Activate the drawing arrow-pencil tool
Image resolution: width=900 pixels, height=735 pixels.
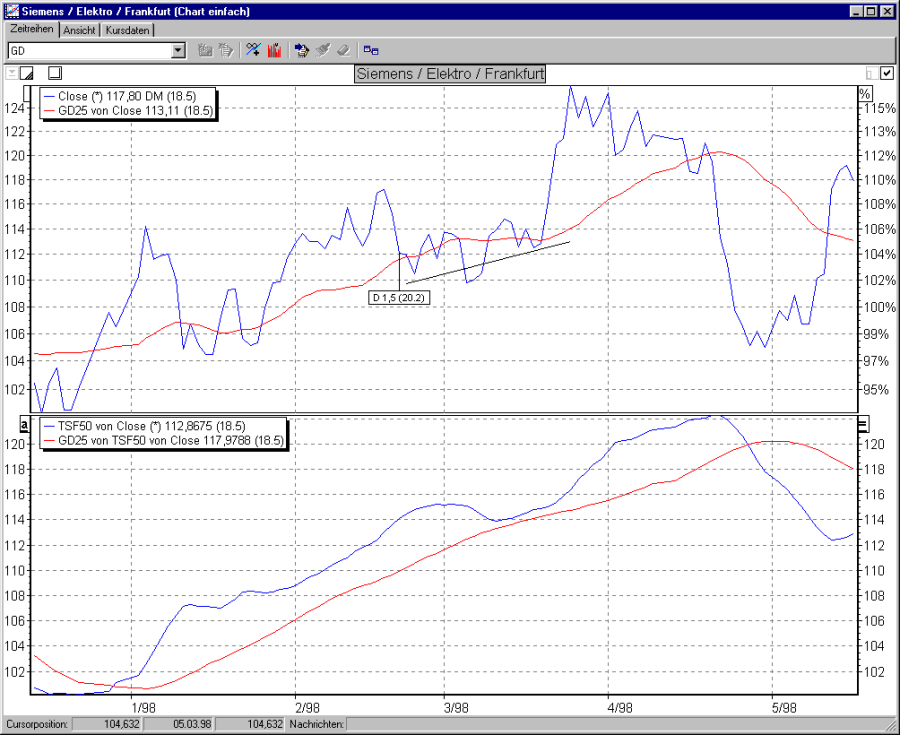coord(302,49)
